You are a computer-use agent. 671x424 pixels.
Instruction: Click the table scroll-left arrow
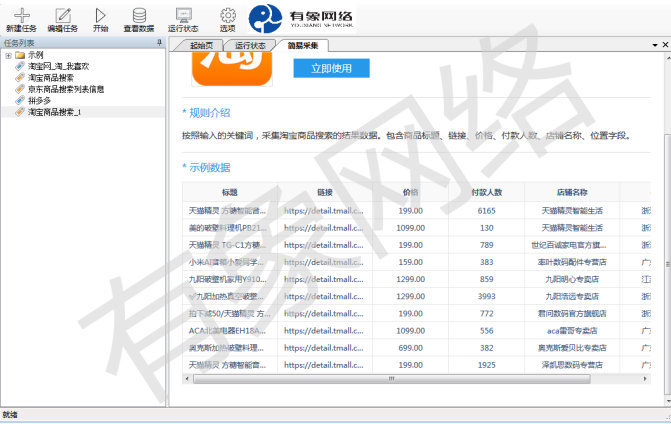tap(187, 379)
